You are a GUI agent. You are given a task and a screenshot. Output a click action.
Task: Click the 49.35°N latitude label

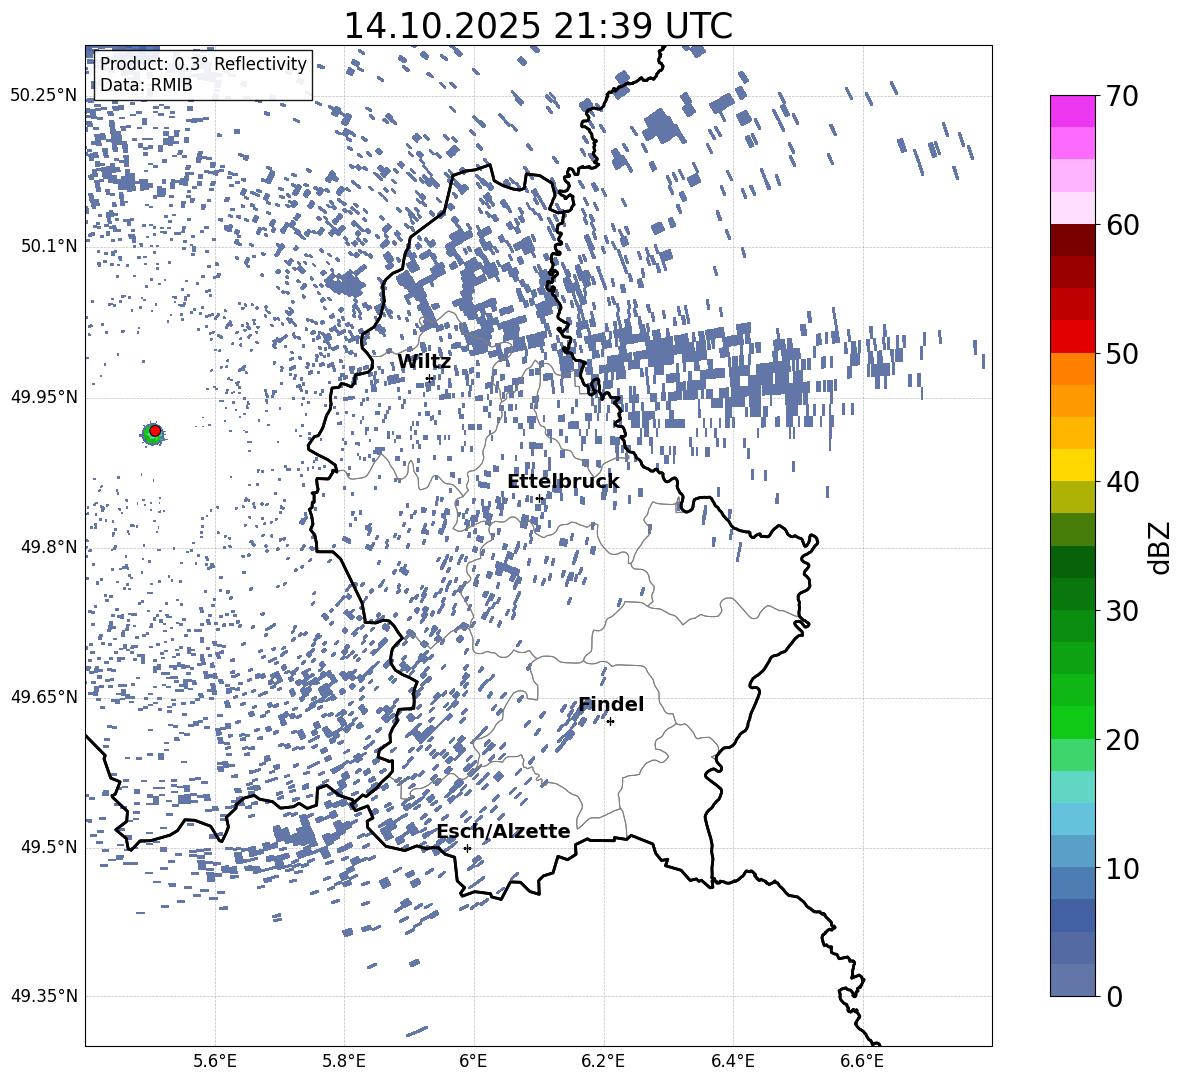point(44,996)
